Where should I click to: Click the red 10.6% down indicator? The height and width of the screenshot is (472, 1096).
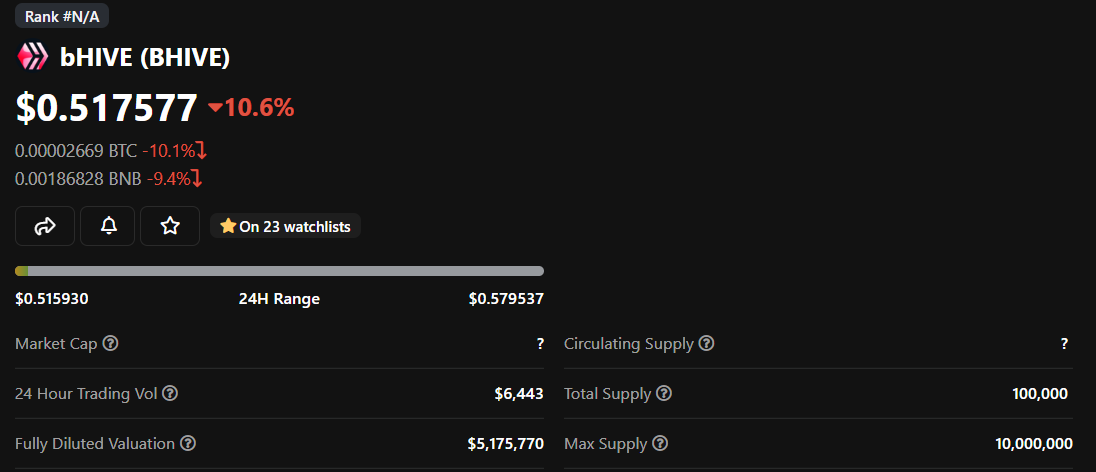coord(251,107)
